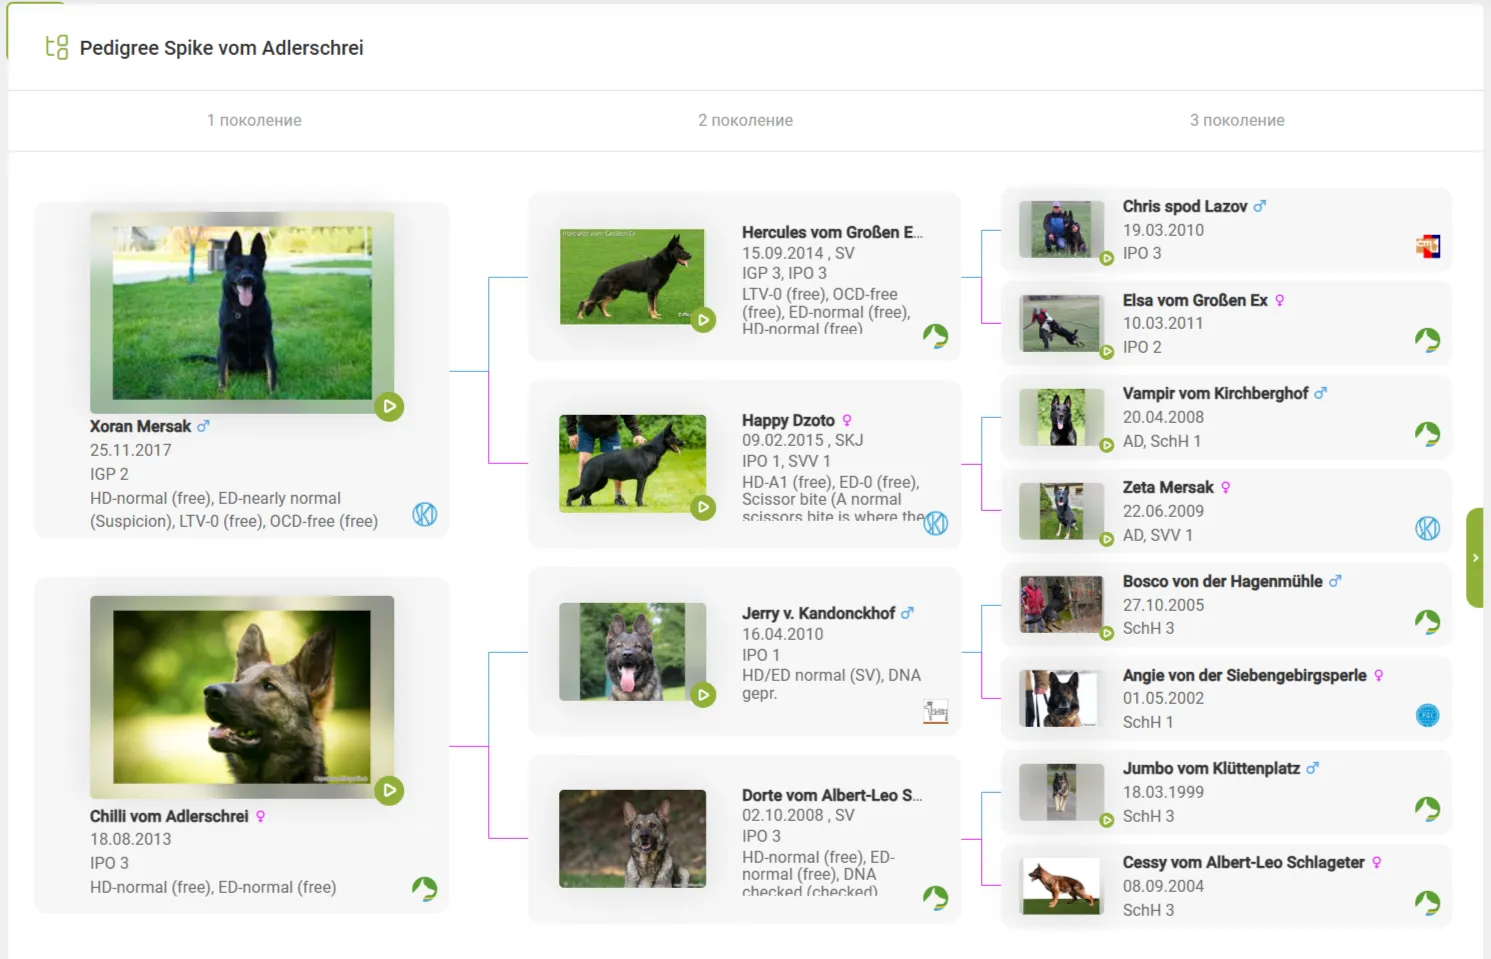Open Cessy vom Albert-Leo Schlageter thumbnail

click(x=1061, y=886)
